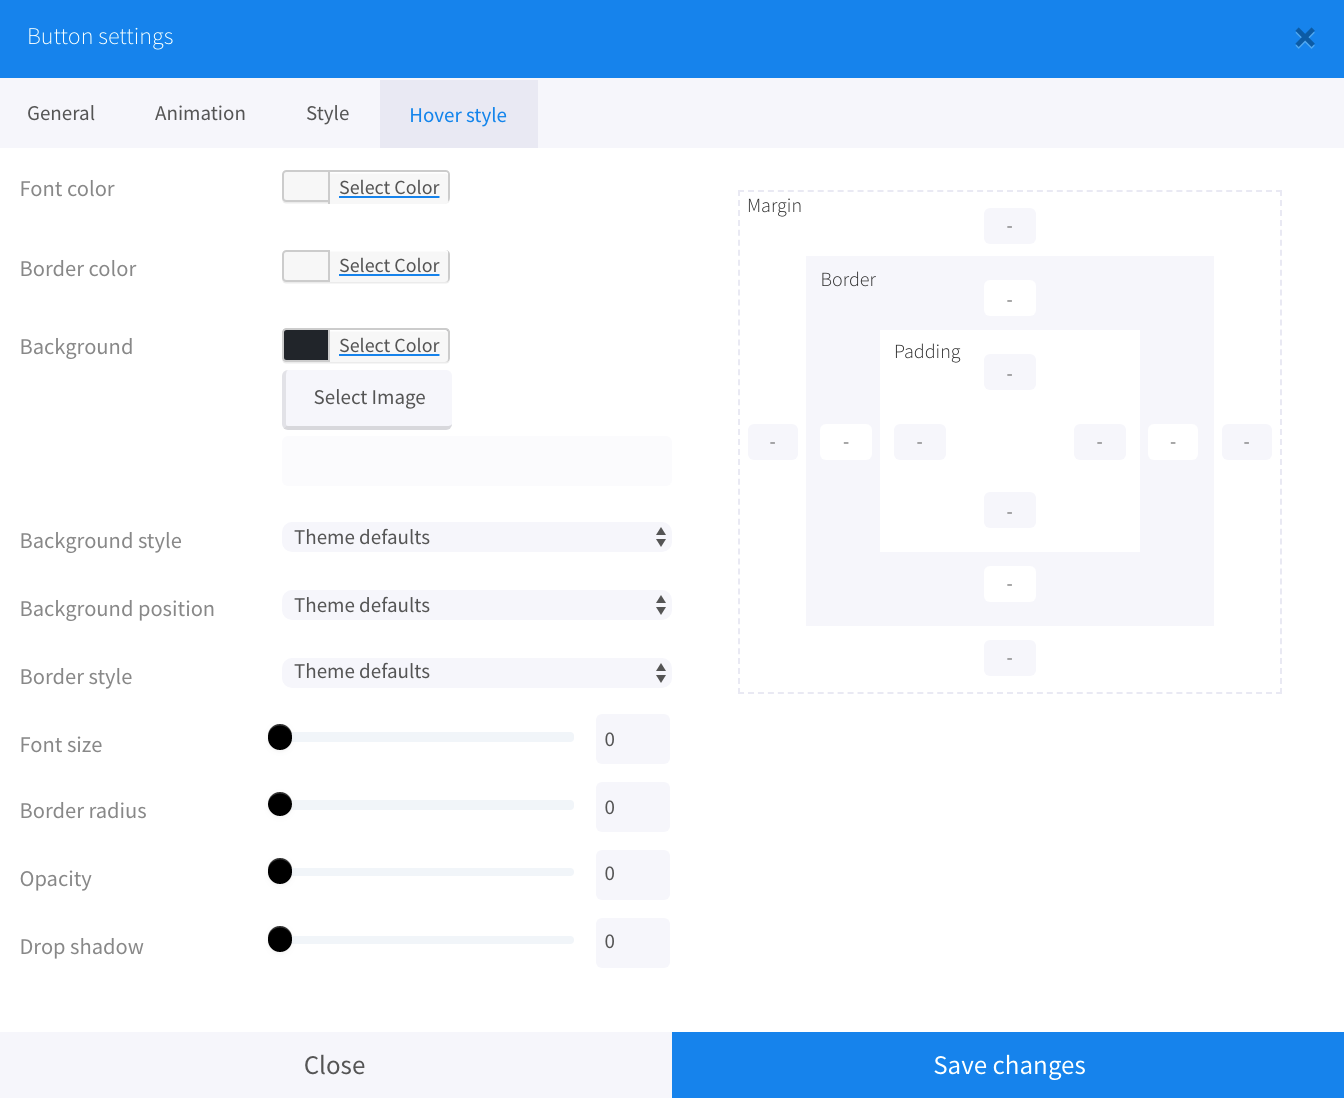The width and height of the screenshot is (1344, 1098).
Task: Open Select Color for Background
Action: pos(389,345)
